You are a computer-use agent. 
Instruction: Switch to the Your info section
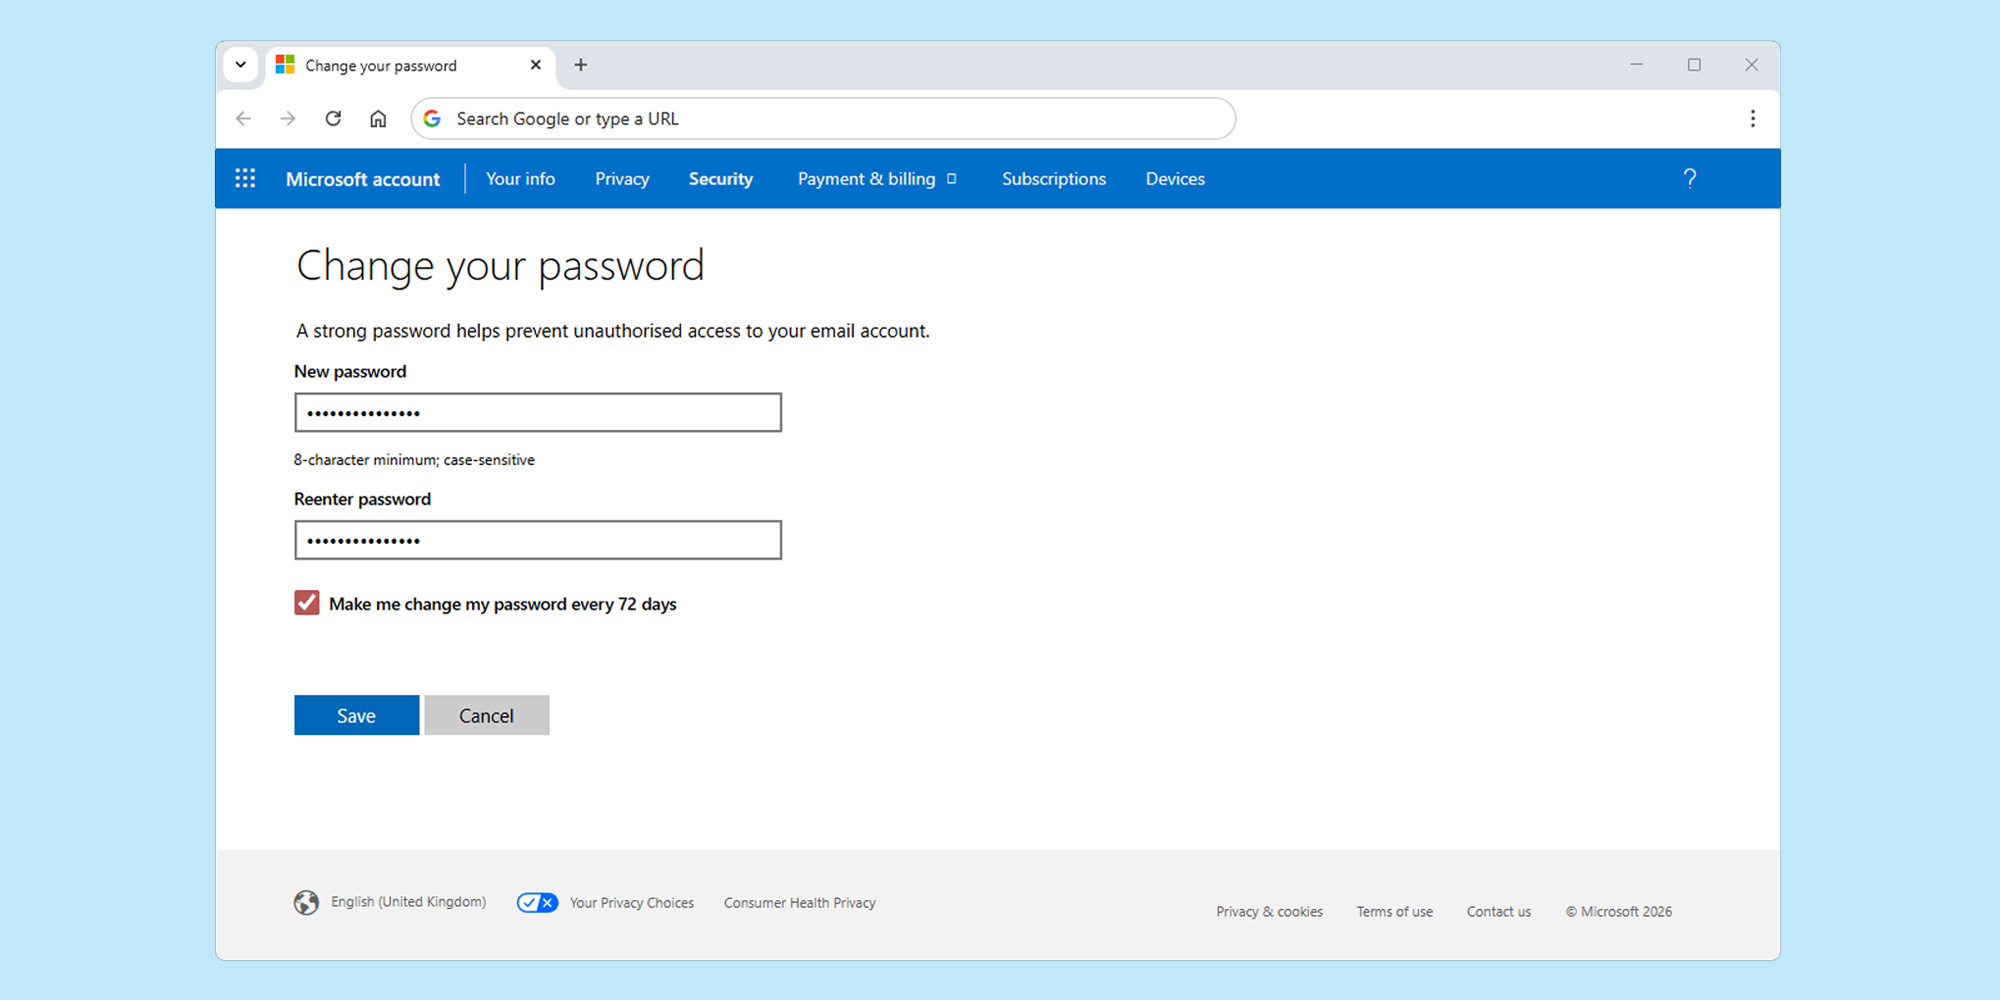pos(520,178)
